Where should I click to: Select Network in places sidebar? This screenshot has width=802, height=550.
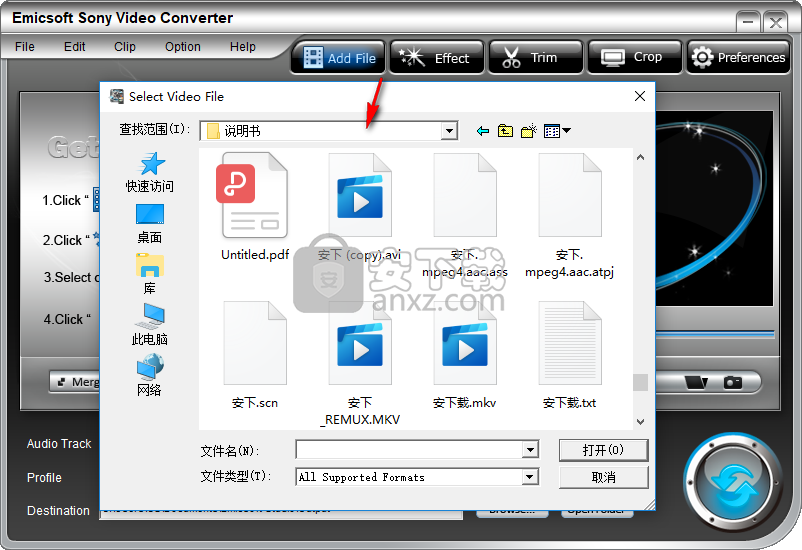click(x=150, y=375)
